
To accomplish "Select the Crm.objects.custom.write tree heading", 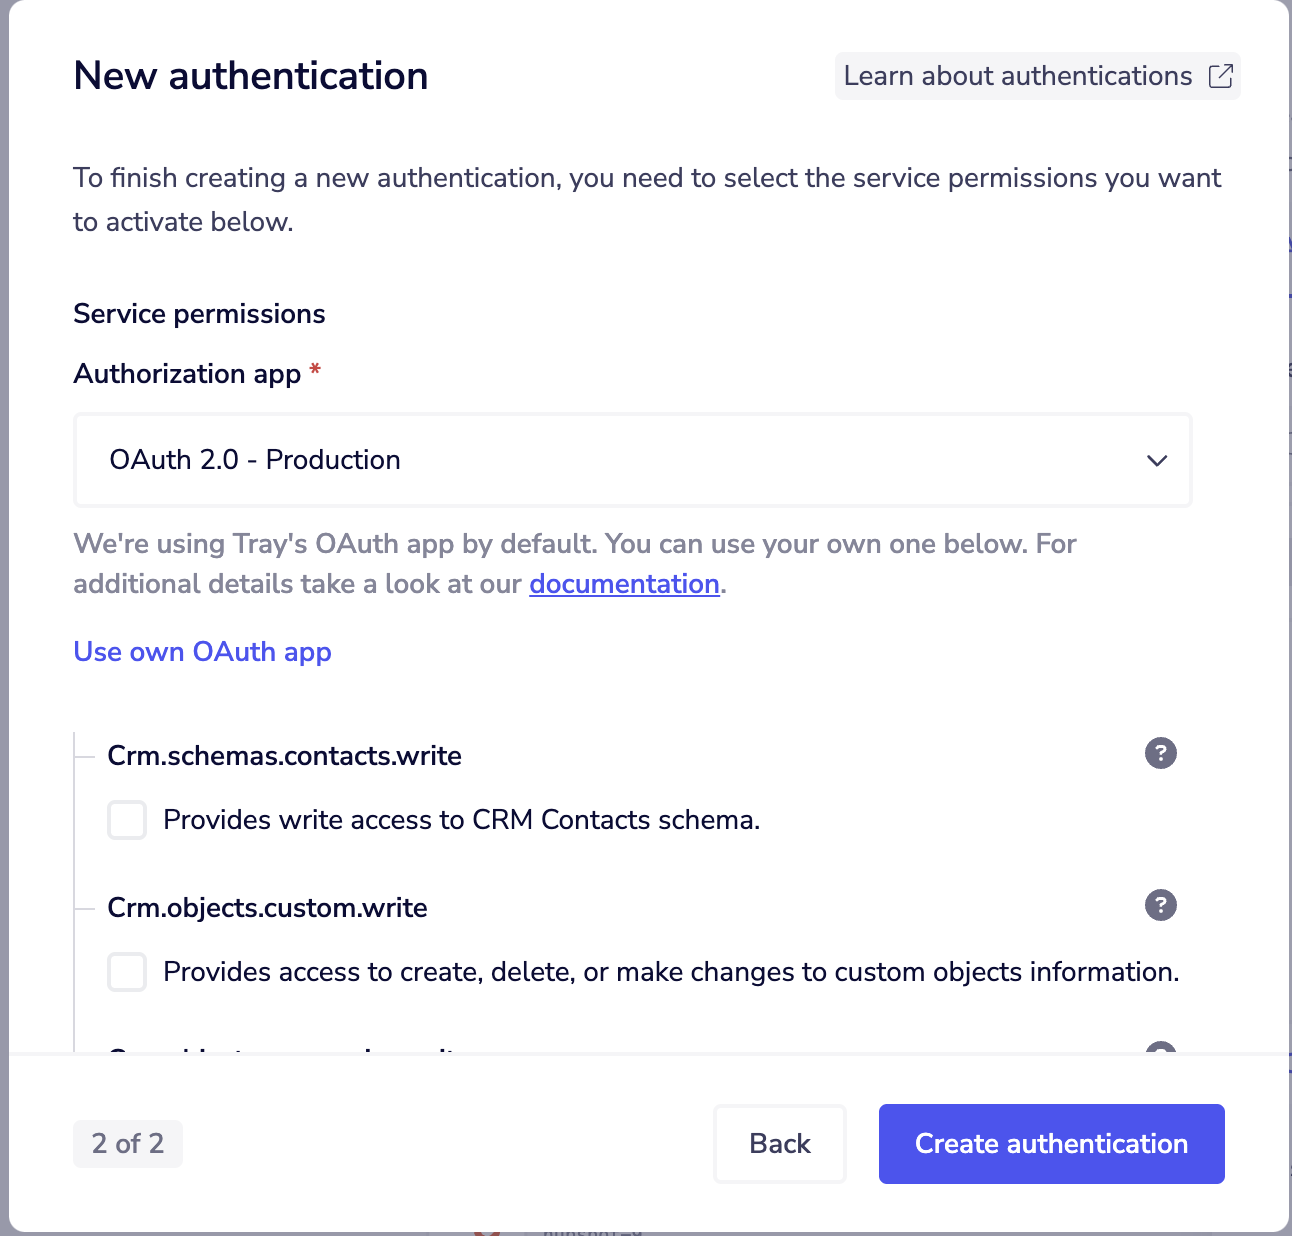I will [267, 908].
